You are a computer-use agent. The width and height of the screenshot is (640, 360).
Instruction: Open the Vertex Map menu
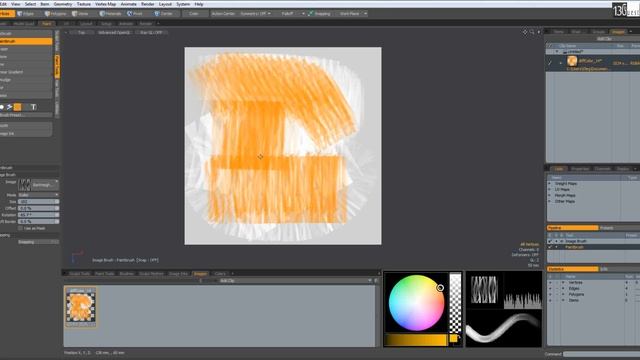point(106,4)
